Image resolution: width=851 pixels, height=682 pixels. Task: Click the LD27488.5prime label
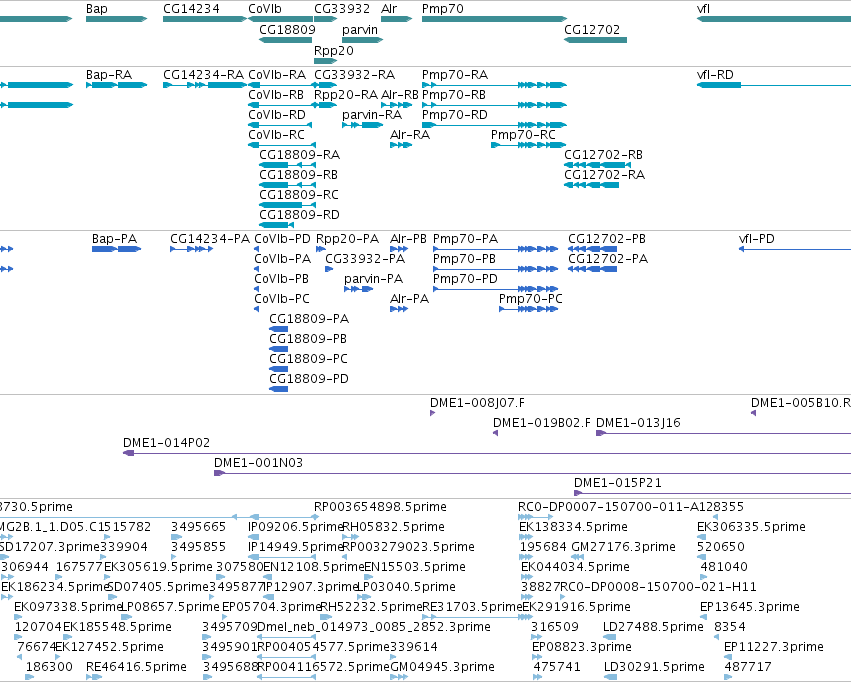tap(653, 627)
